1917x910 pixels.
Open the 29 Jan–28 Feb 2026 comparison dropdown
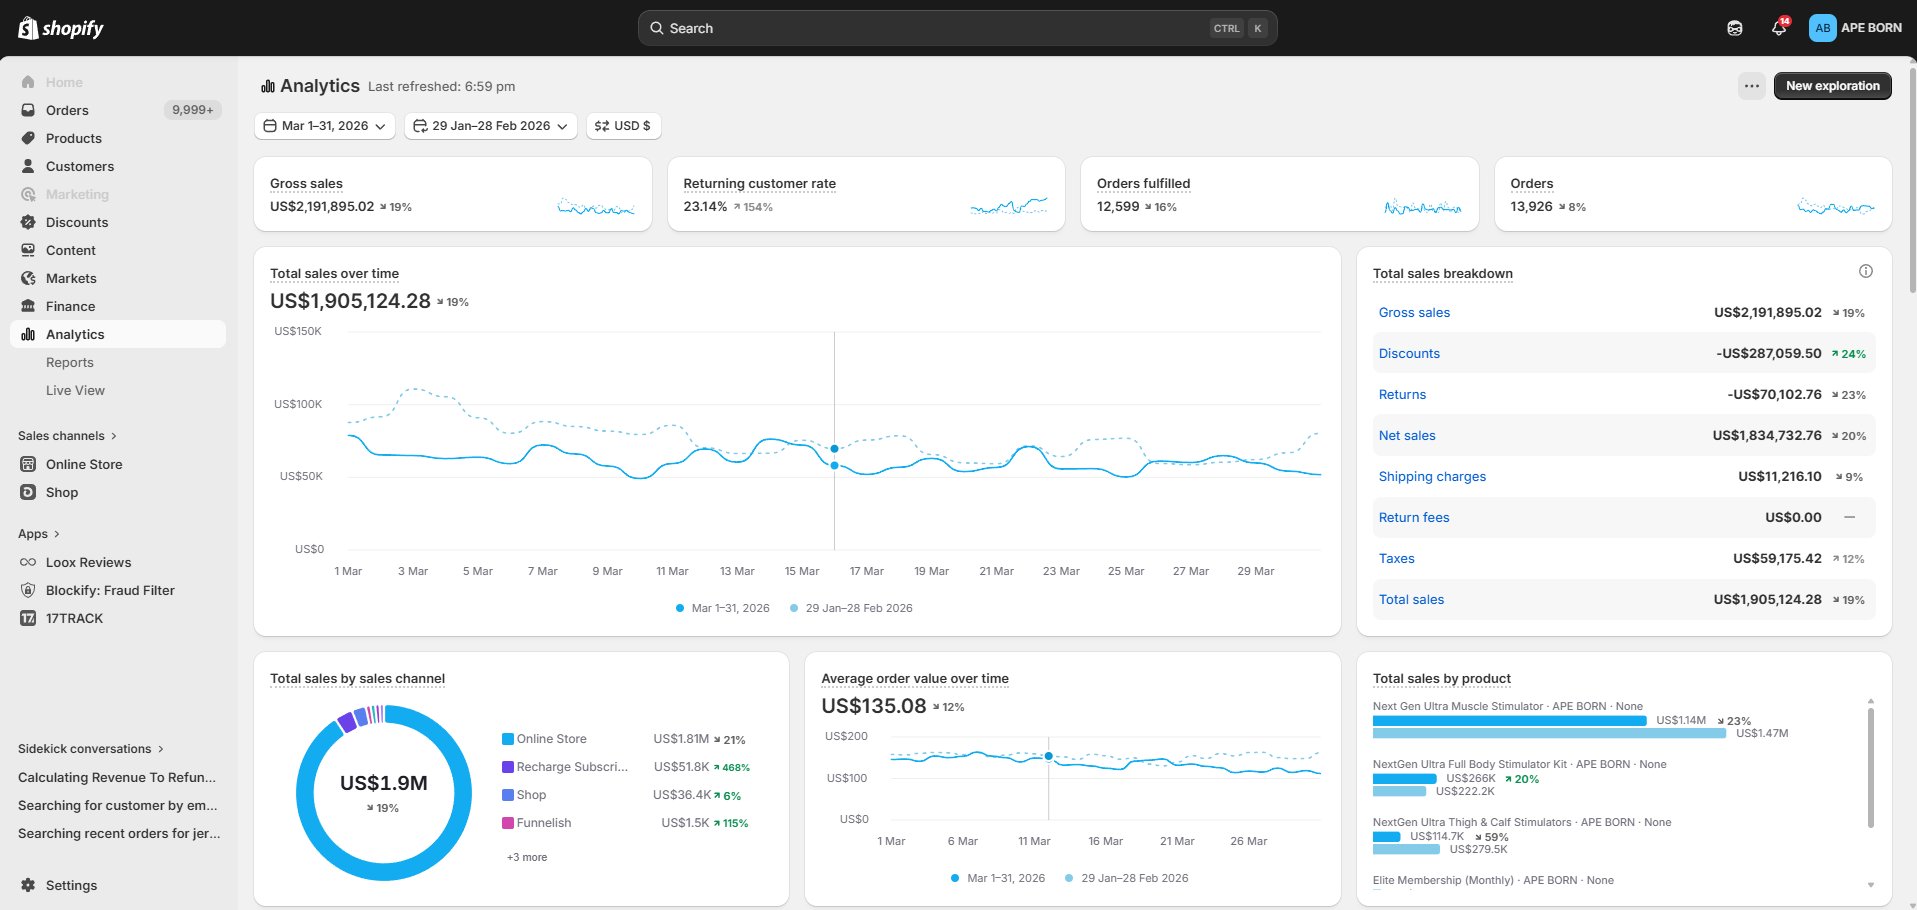point(490,126)
